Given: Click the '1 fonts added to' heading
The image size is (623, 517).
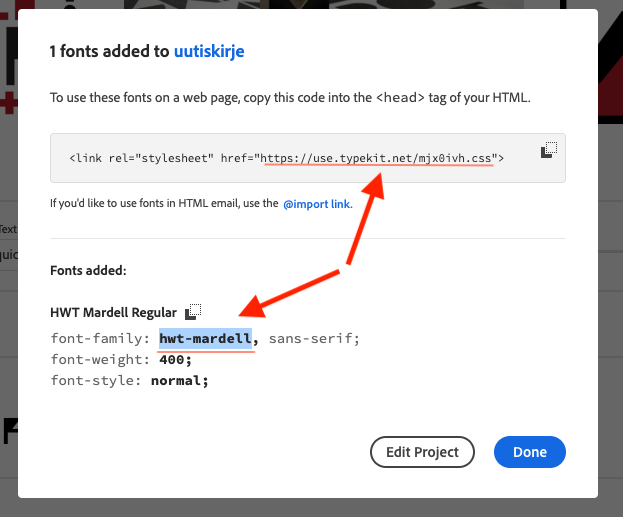Looking at the screenshot, I should [x=109, y=51].
